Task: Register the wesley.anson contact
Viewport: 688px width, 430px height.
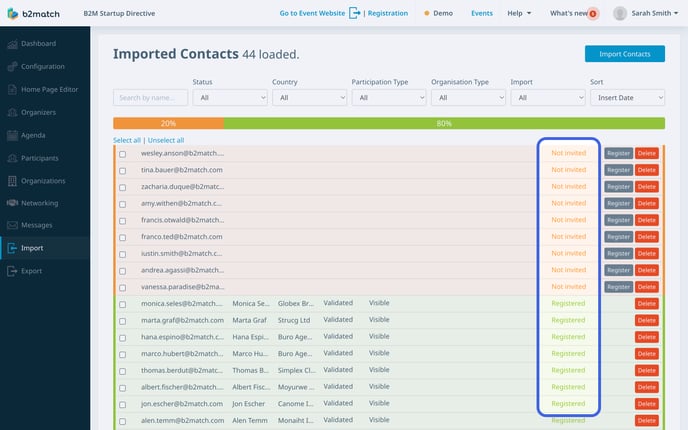Action: [619, 153]
